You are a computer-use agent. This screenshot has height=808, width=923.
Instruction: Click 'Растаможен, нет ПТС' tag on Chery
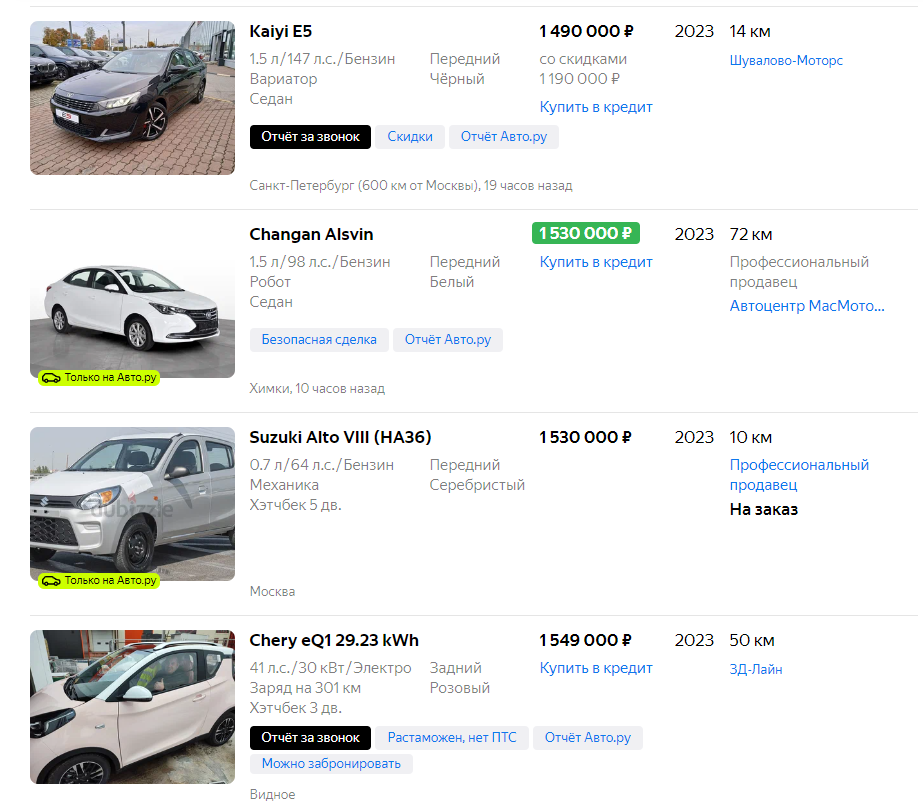point(452,738)
